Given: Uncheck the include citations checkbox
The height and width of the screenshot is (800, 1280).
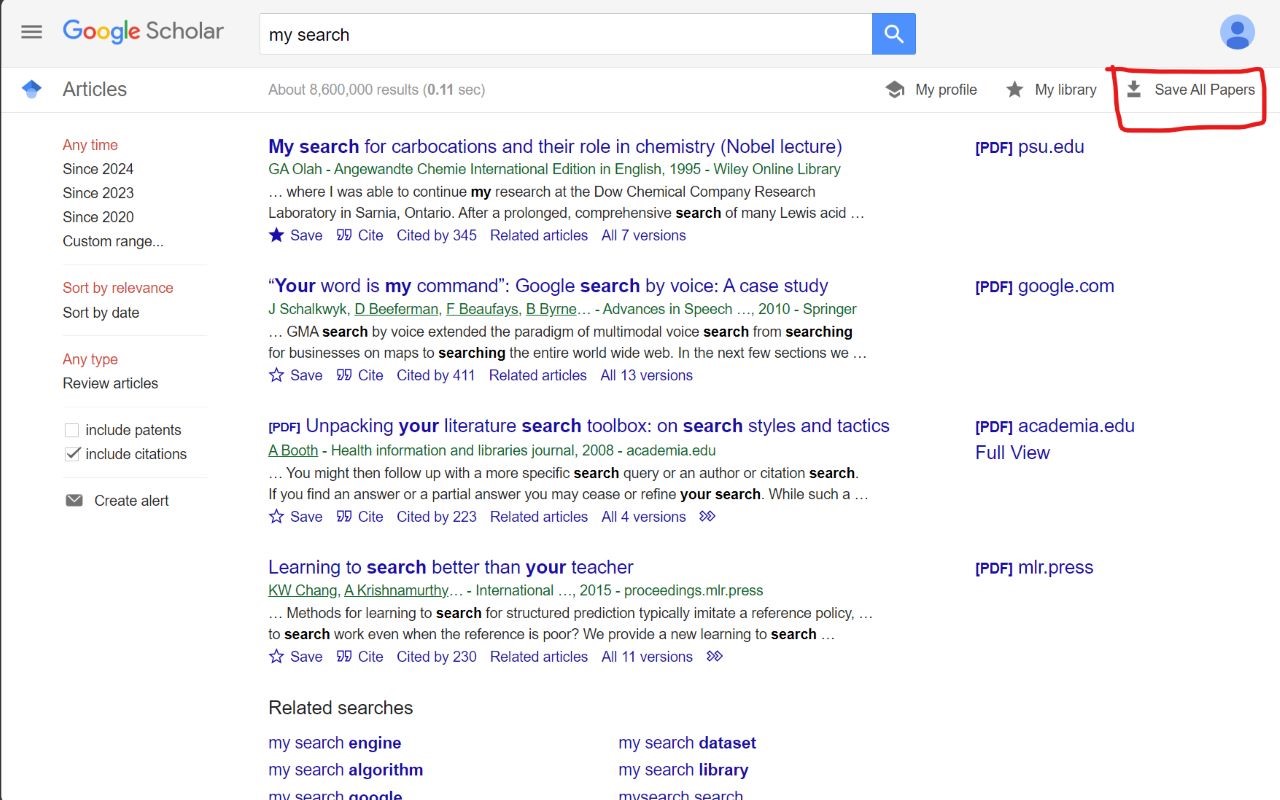Looking at the screenshot, I should pyautogui.click(x=72, y=454).
